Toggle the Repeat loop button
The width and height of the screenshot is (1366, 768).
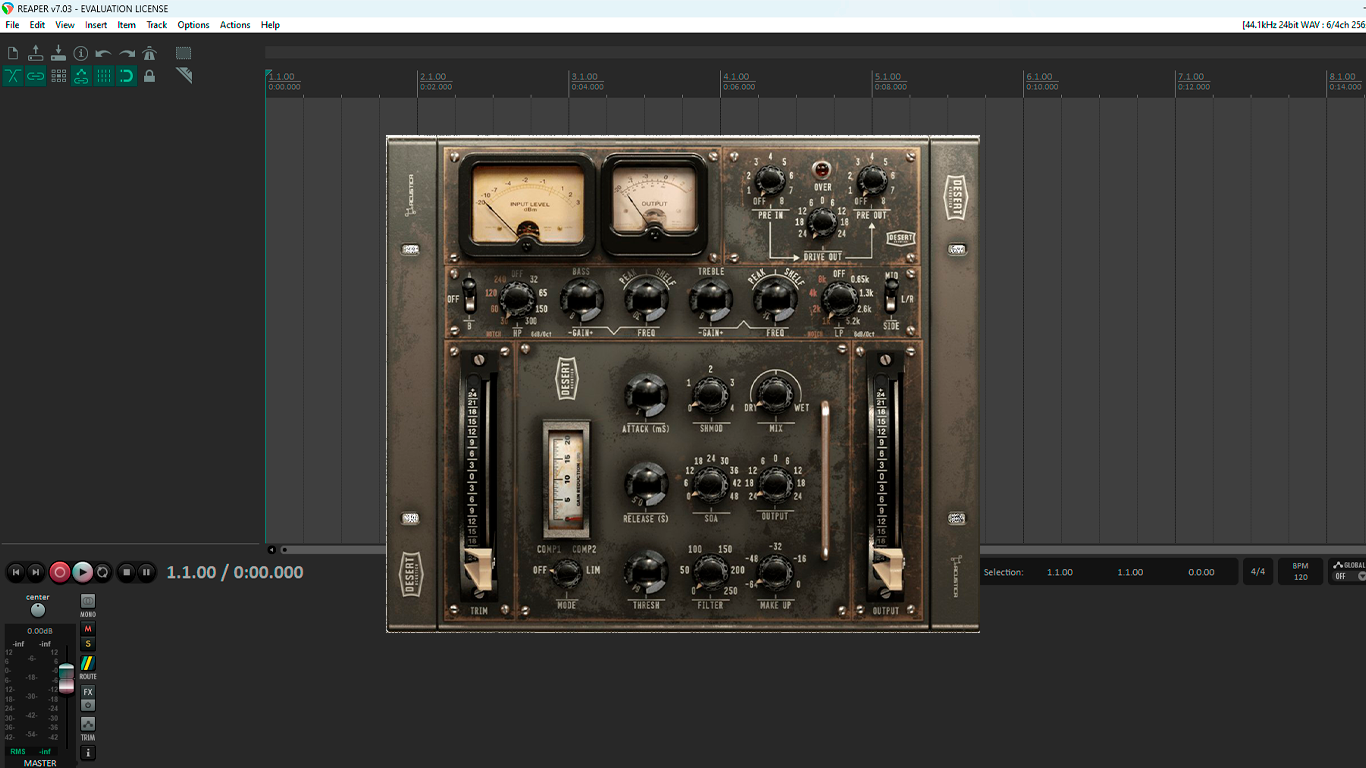[103, 572]
